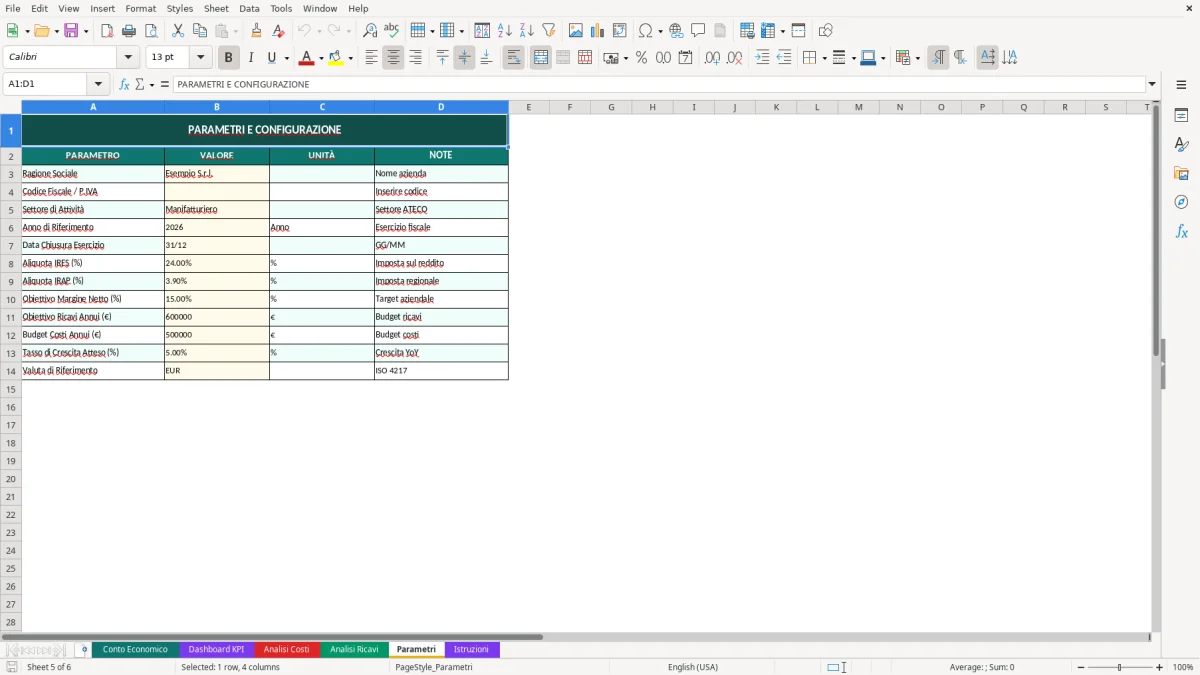Sort descending icon in toolbar
Image resolution: width=1200 pixels, height=675 pixels.
coord(527,31)
